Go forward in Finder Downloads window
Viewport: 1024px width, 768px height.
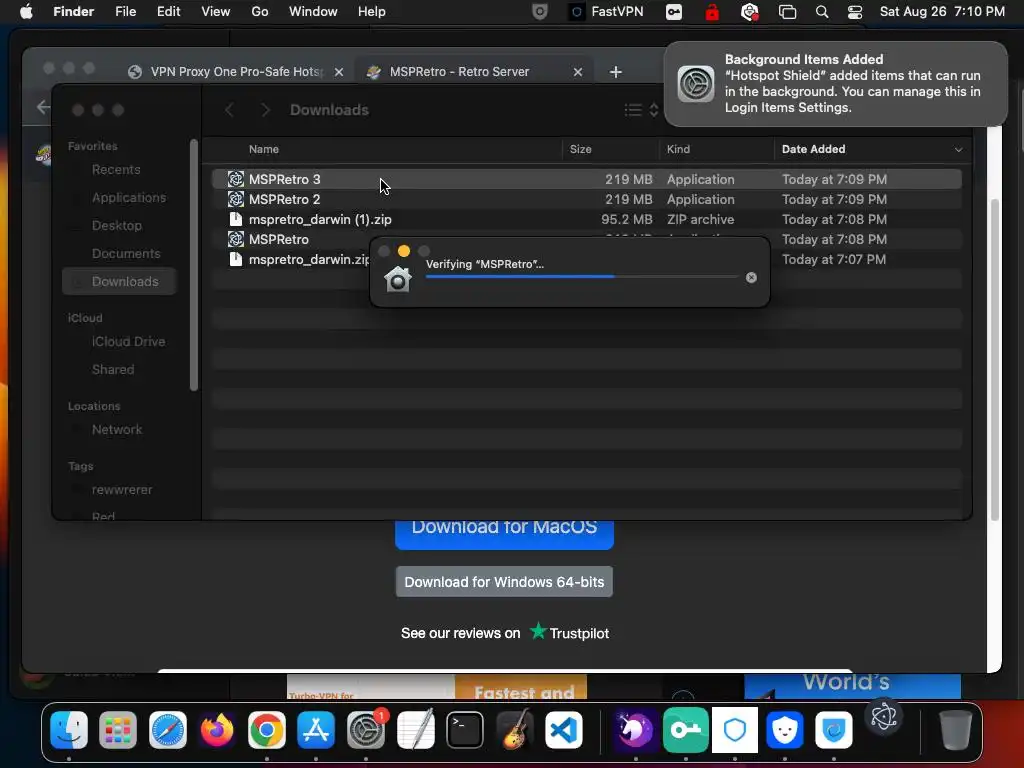click(264, 110)
